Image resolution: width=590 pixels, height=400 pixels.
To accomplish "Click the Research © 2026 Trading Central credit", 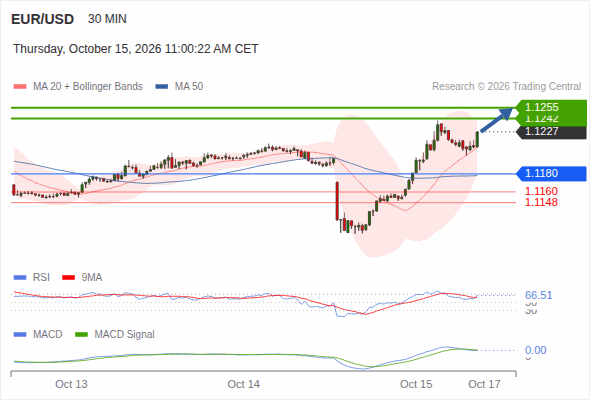I will (506, 87).
